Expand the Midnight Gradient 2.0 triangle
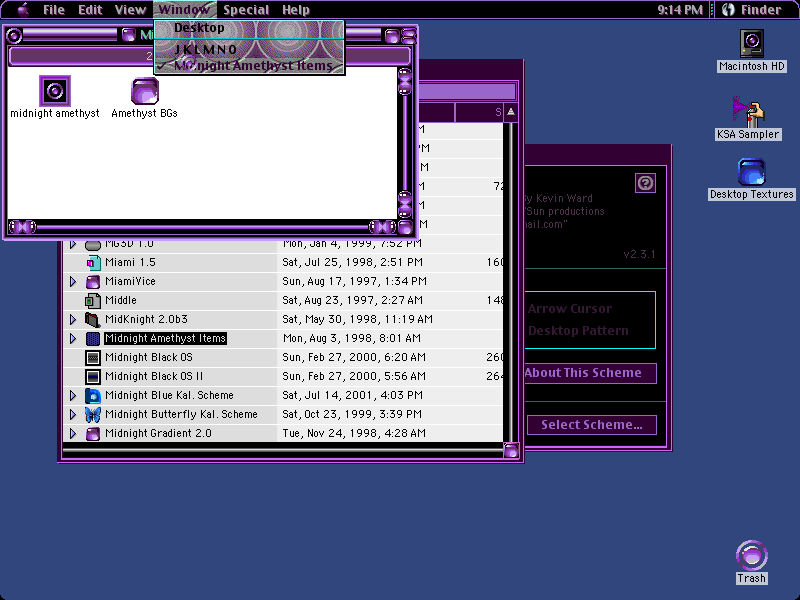 [x=73, y=434]
